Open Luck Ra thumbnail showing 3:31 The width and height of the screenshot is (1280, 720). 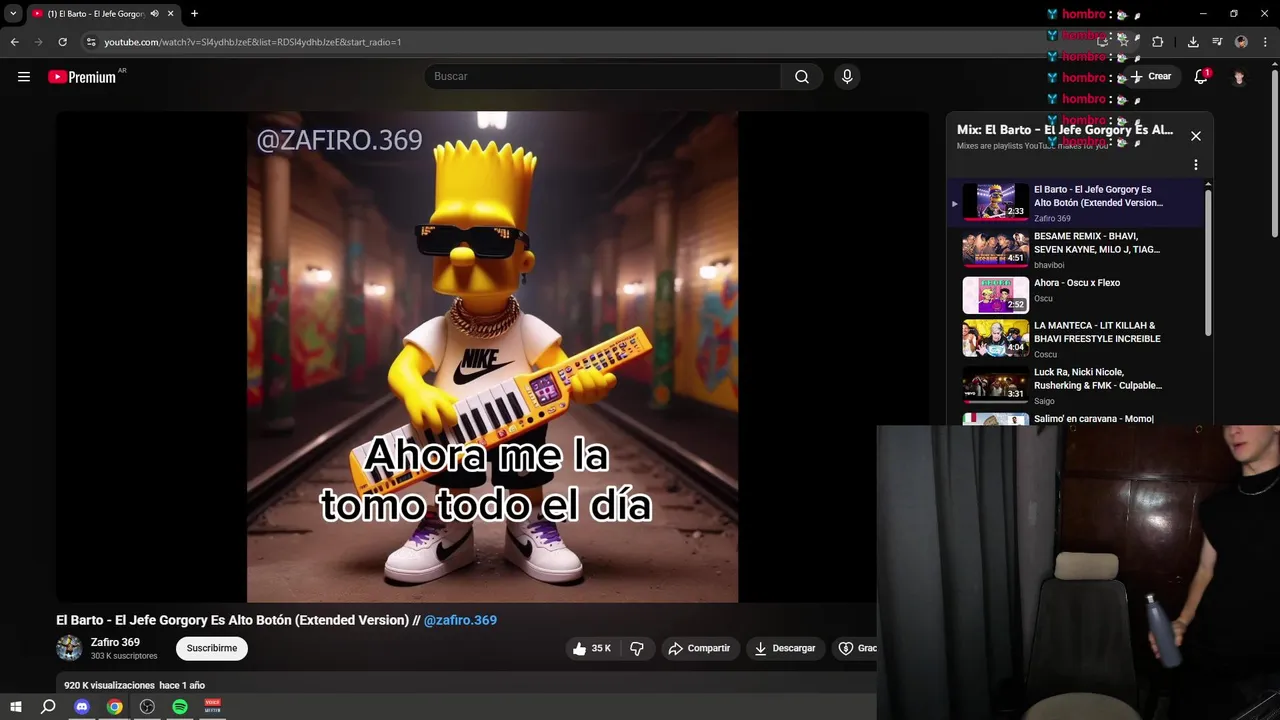[995, 386]
